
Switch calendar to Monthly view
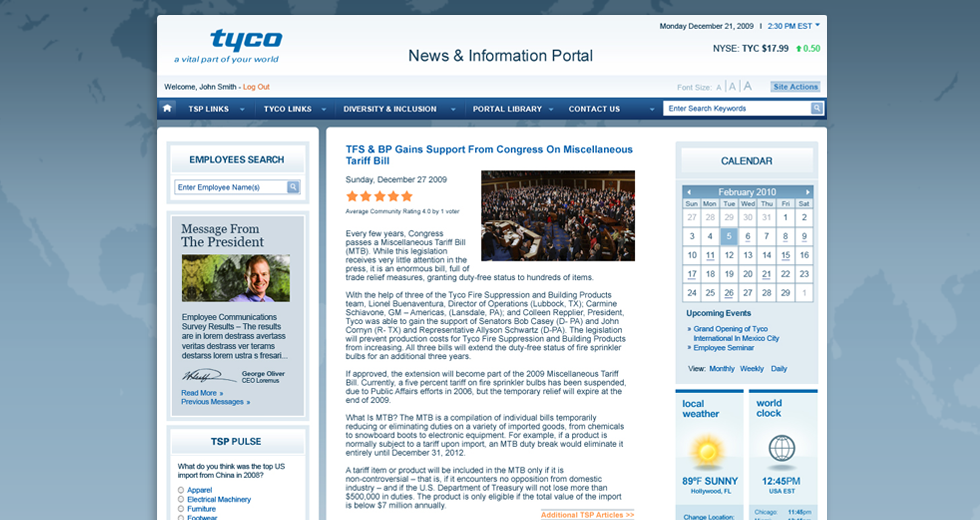(722, 369)
